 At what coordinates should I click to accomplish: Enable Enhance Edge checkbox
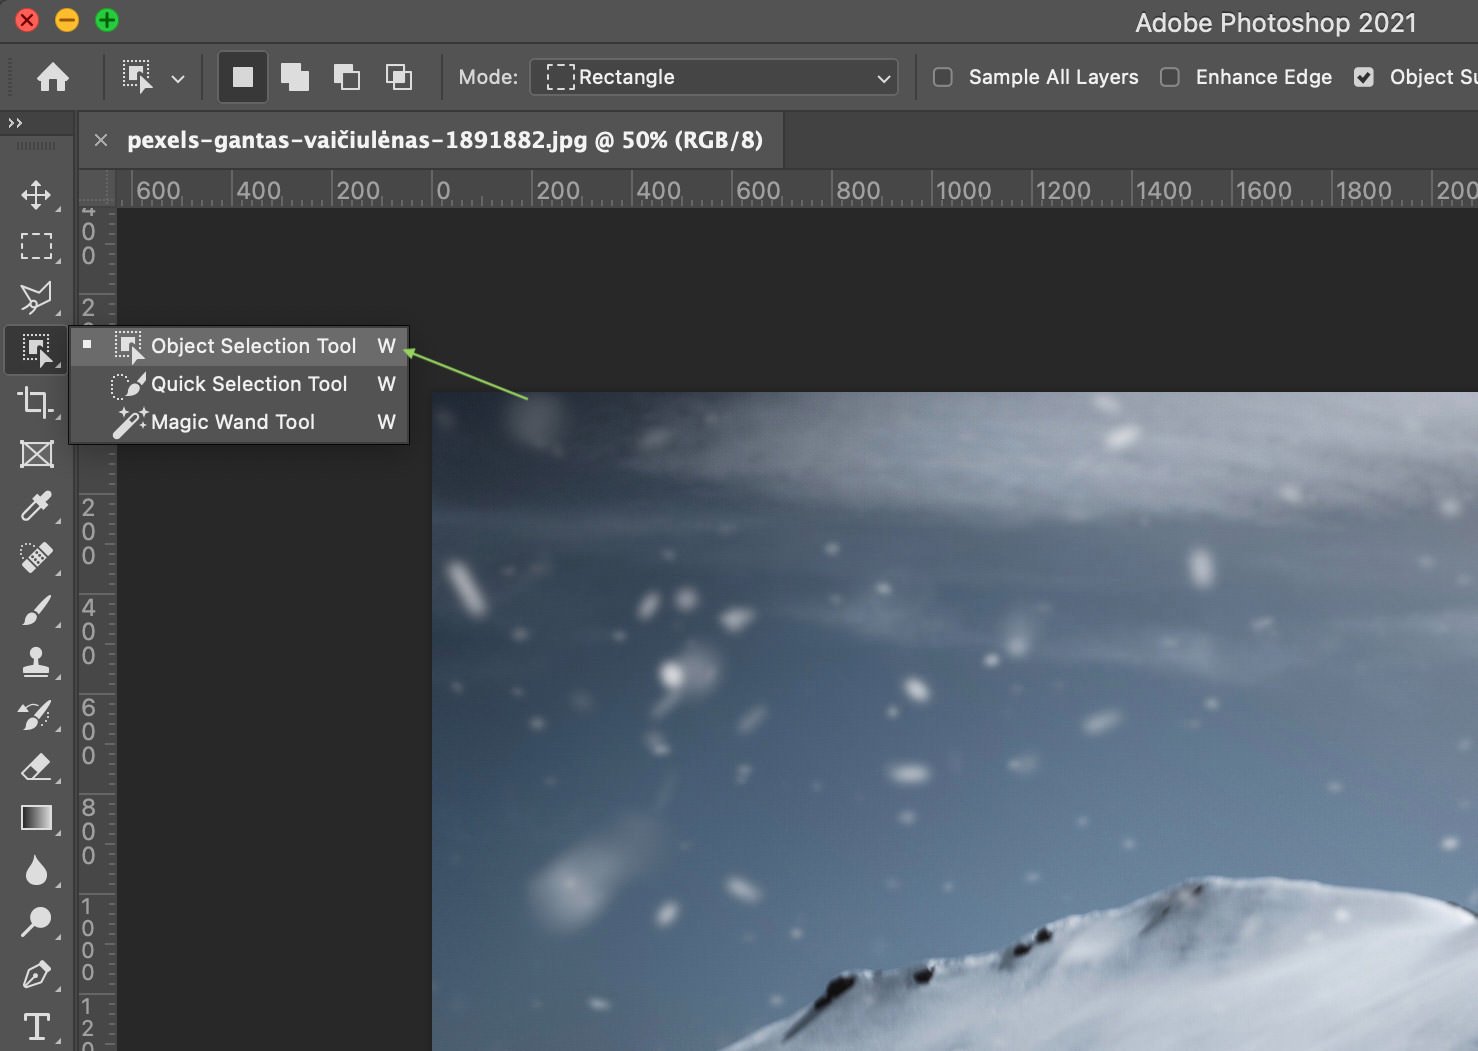1169,77
